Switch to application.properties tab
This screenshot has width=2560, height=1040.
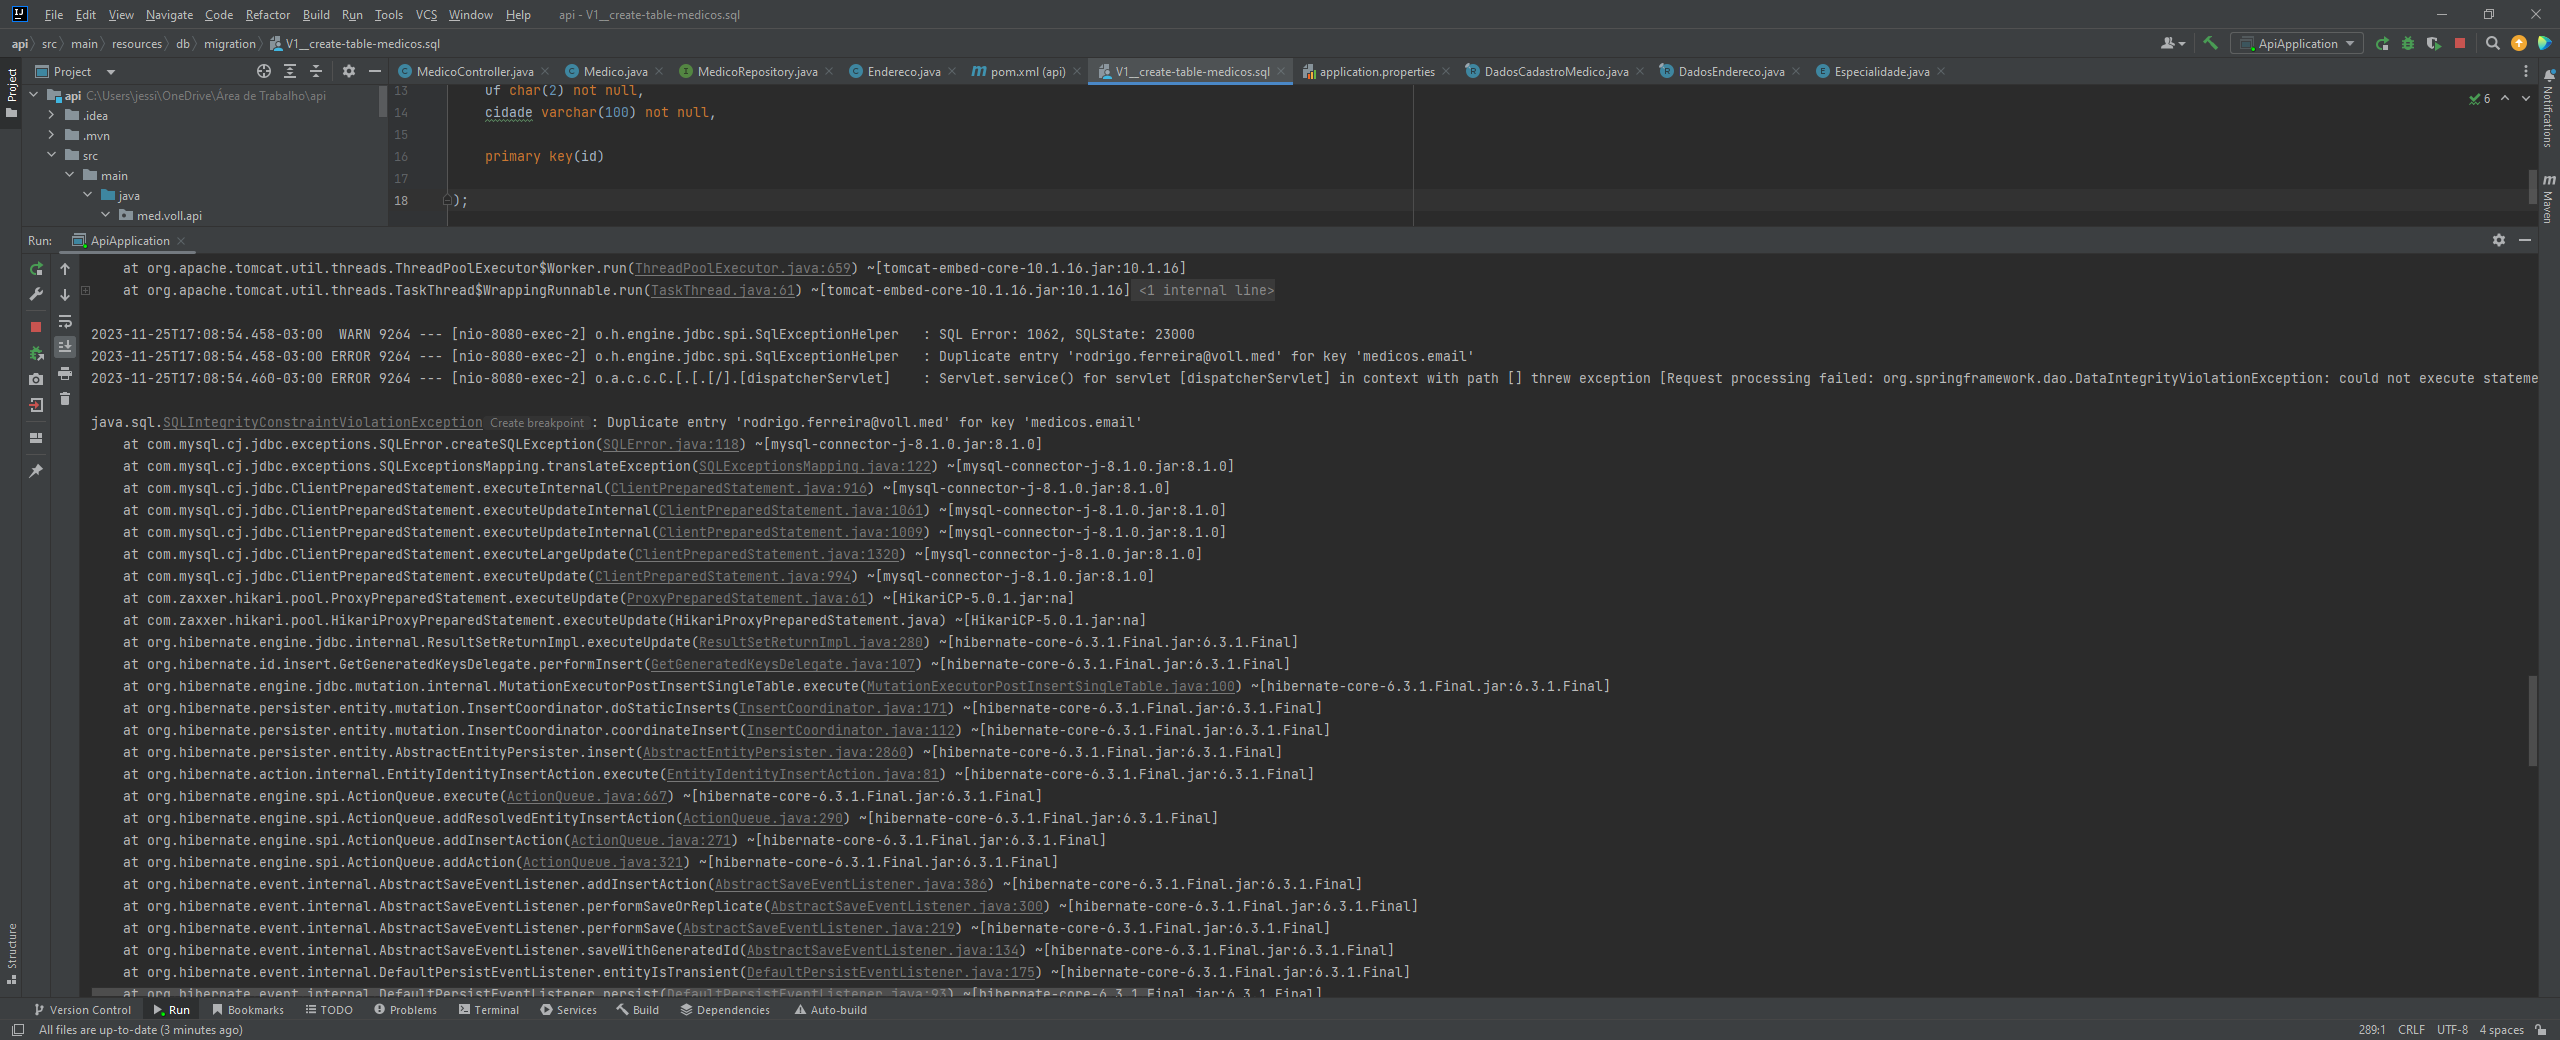pos(1376,72)
